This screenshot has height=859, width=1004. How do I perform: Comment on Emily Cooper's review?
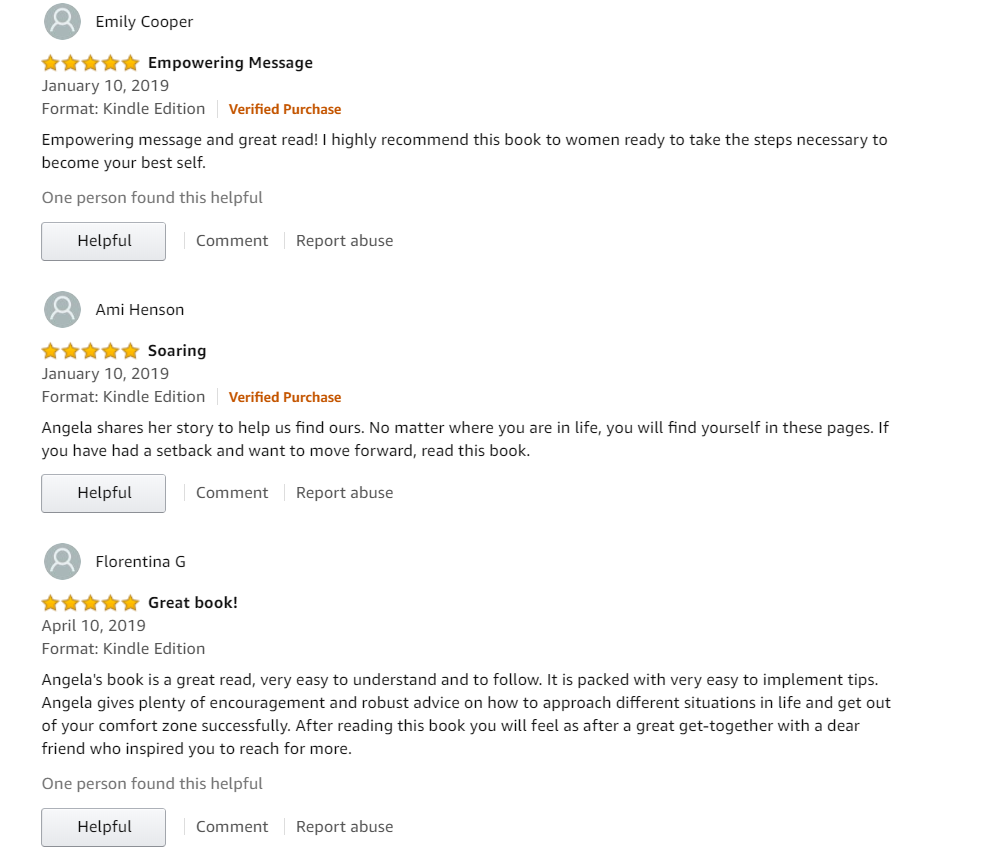click(x=232, y=241)
